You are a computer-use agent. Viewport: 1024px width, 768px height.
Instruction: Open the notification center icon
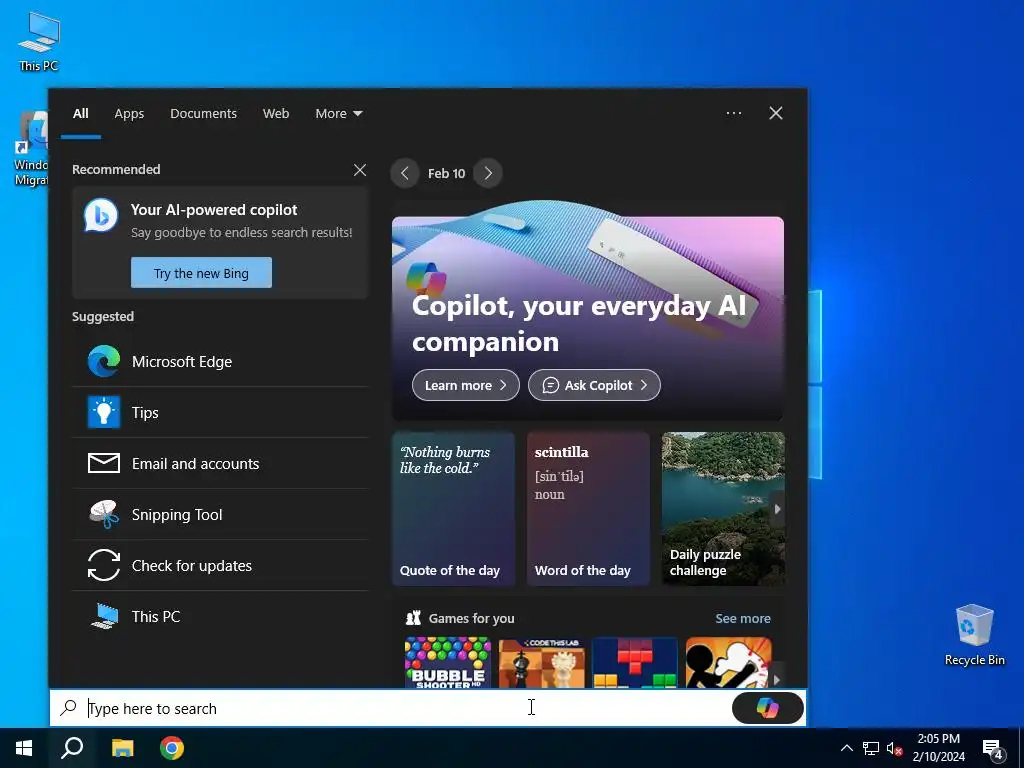click(993, 748)
